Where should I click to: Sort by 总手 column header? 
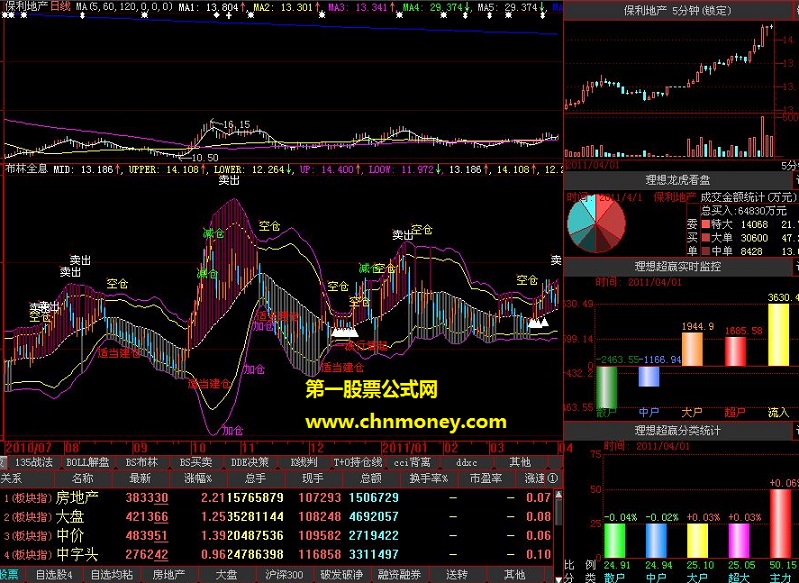pos(255,479)
